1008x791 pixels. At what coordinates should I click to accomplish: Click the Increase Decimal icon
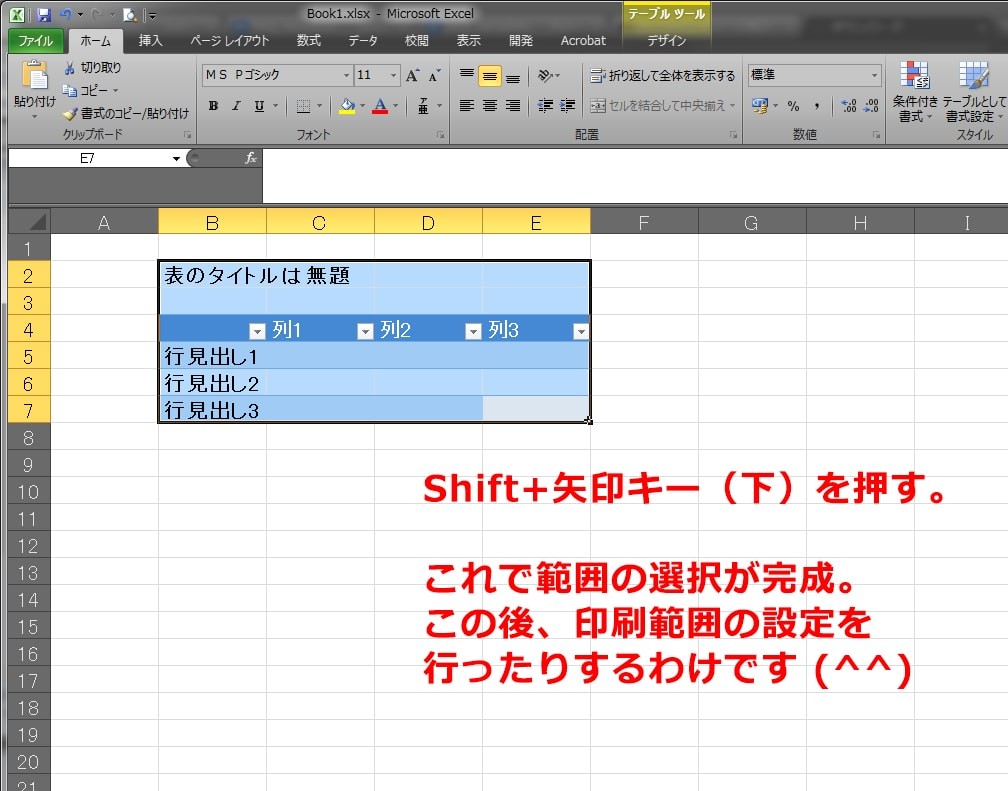(x=849, y=105)
